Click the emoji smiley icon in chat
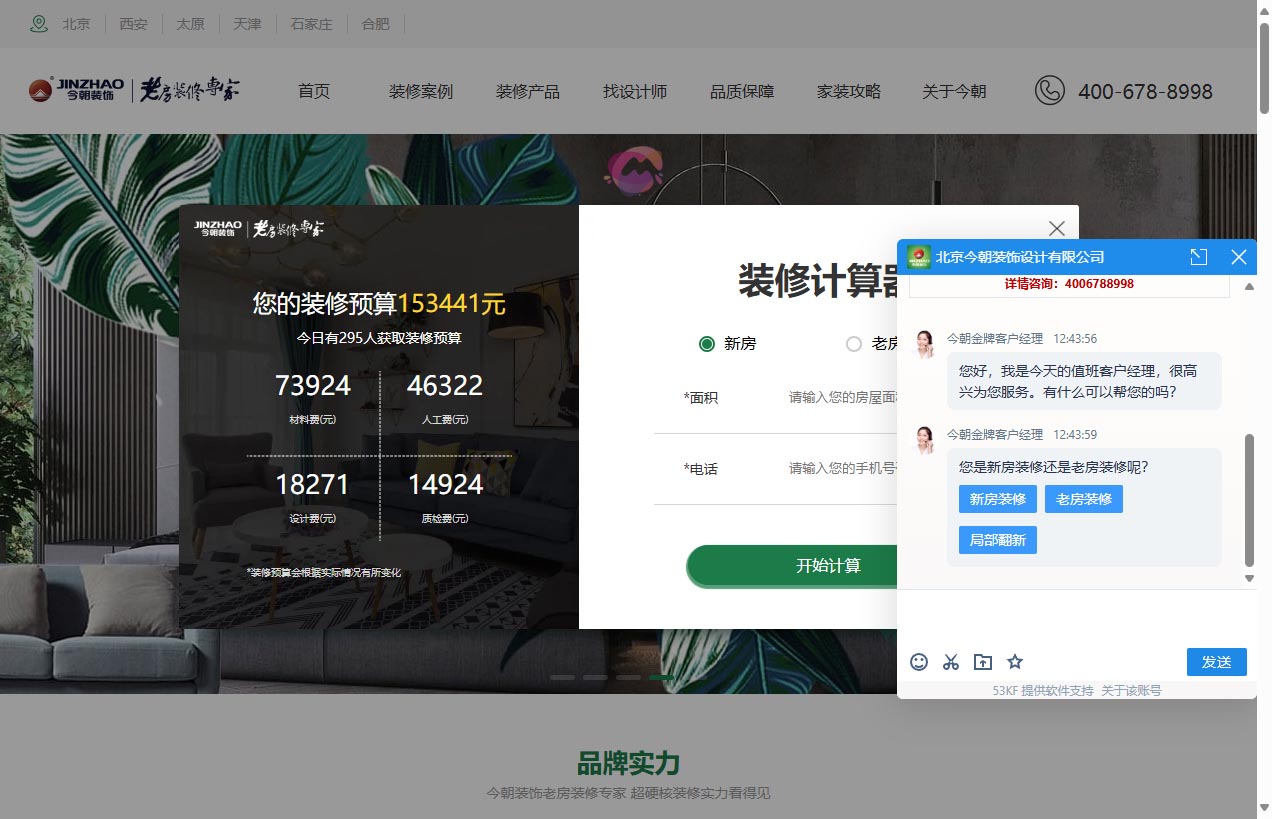This screenshot has width=1272, height=819. click(x=919, y=662)
